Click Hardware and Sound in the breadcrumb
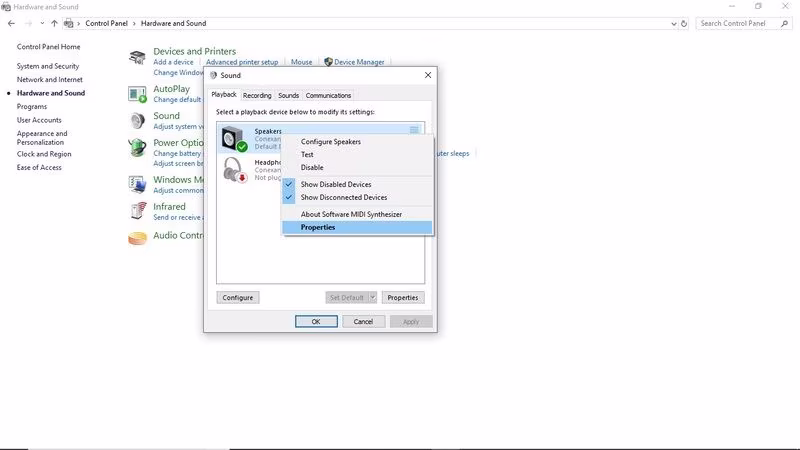The height and width of the screenshot is (450, 800). pos(173,23)
